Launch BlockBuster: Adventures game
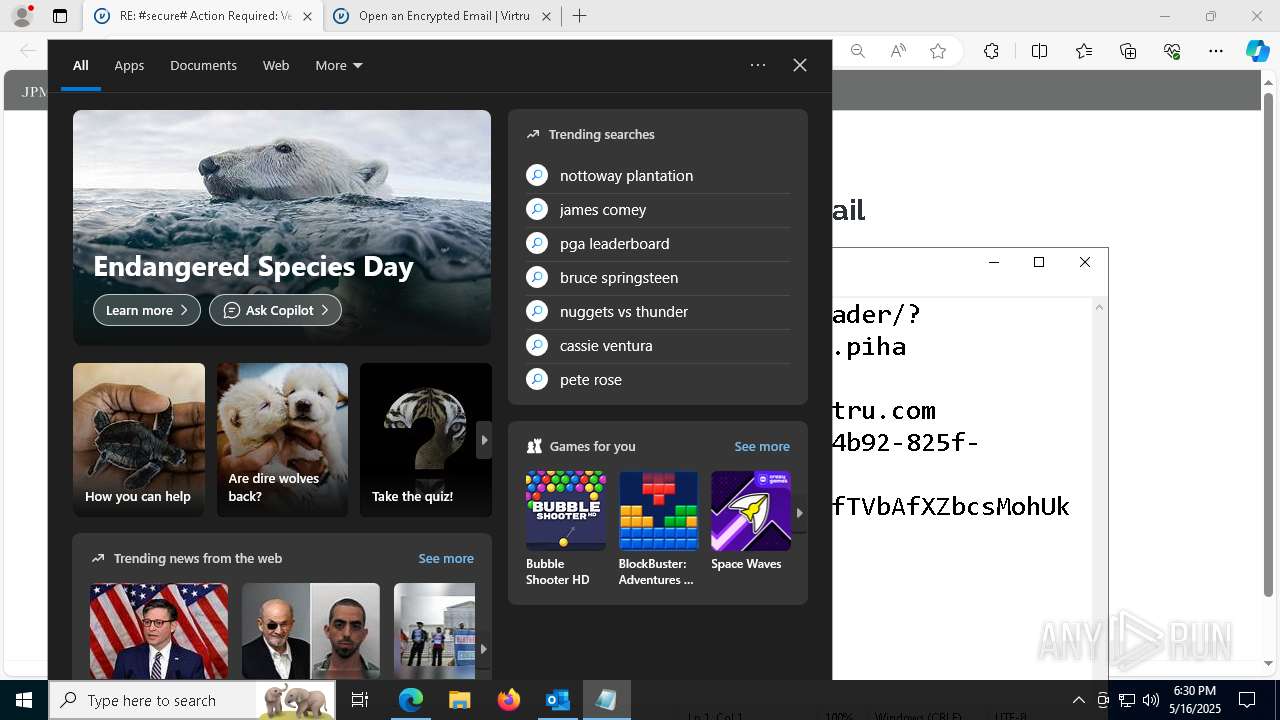The height and width of the screenshot is (720, 1280). coord(658,528)
